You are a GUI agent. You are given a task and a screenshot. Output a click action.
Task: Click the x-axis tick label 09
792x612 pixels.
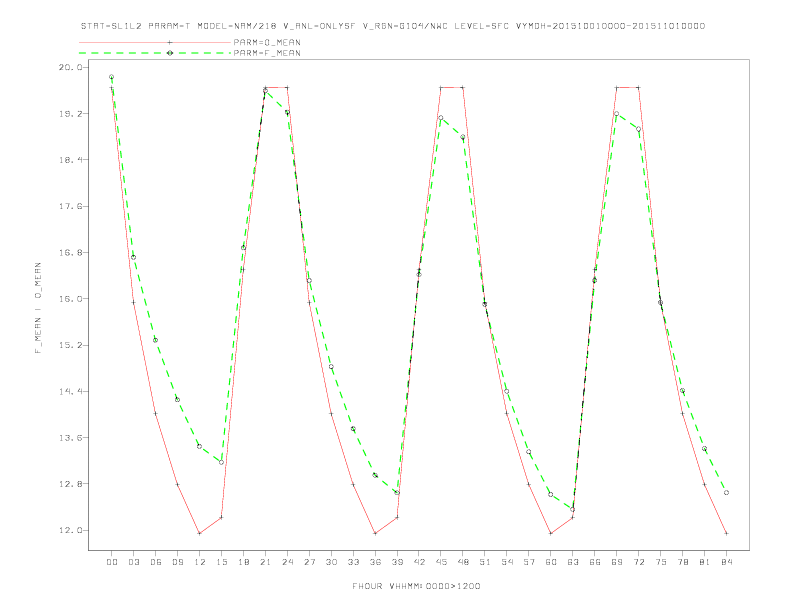[x=177, y=562]
